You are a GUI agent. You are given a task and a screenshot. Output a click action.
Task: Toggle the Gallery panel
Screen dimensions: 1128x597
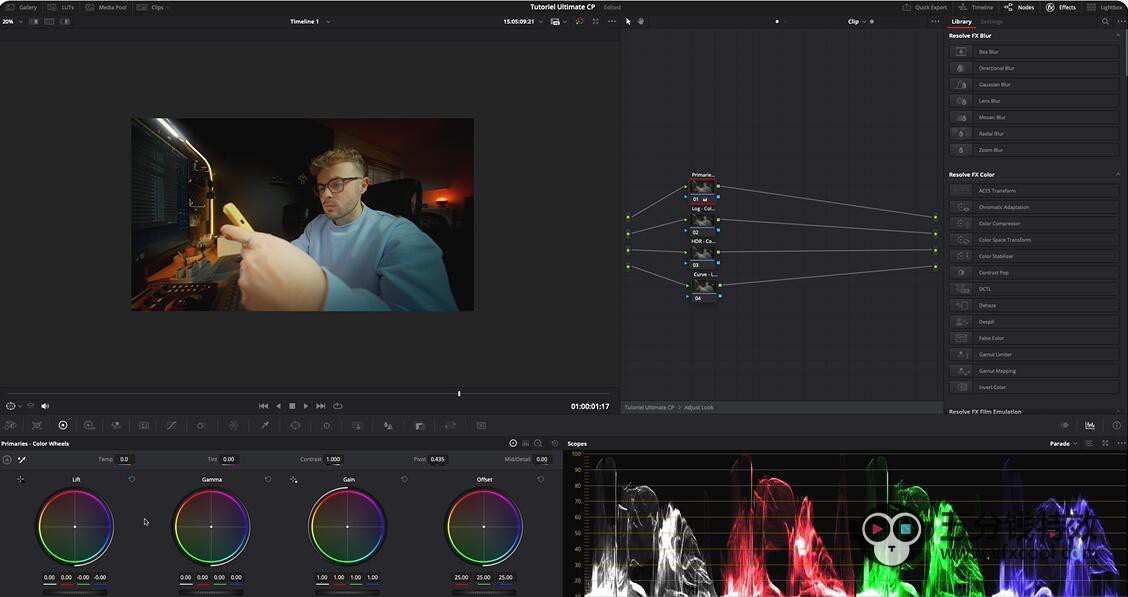point(22,7)
